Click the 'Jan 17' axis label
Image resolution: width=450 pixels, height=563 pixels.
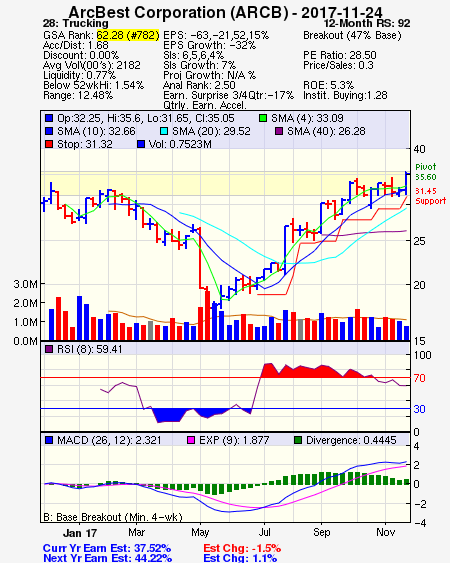click(80, 533)
